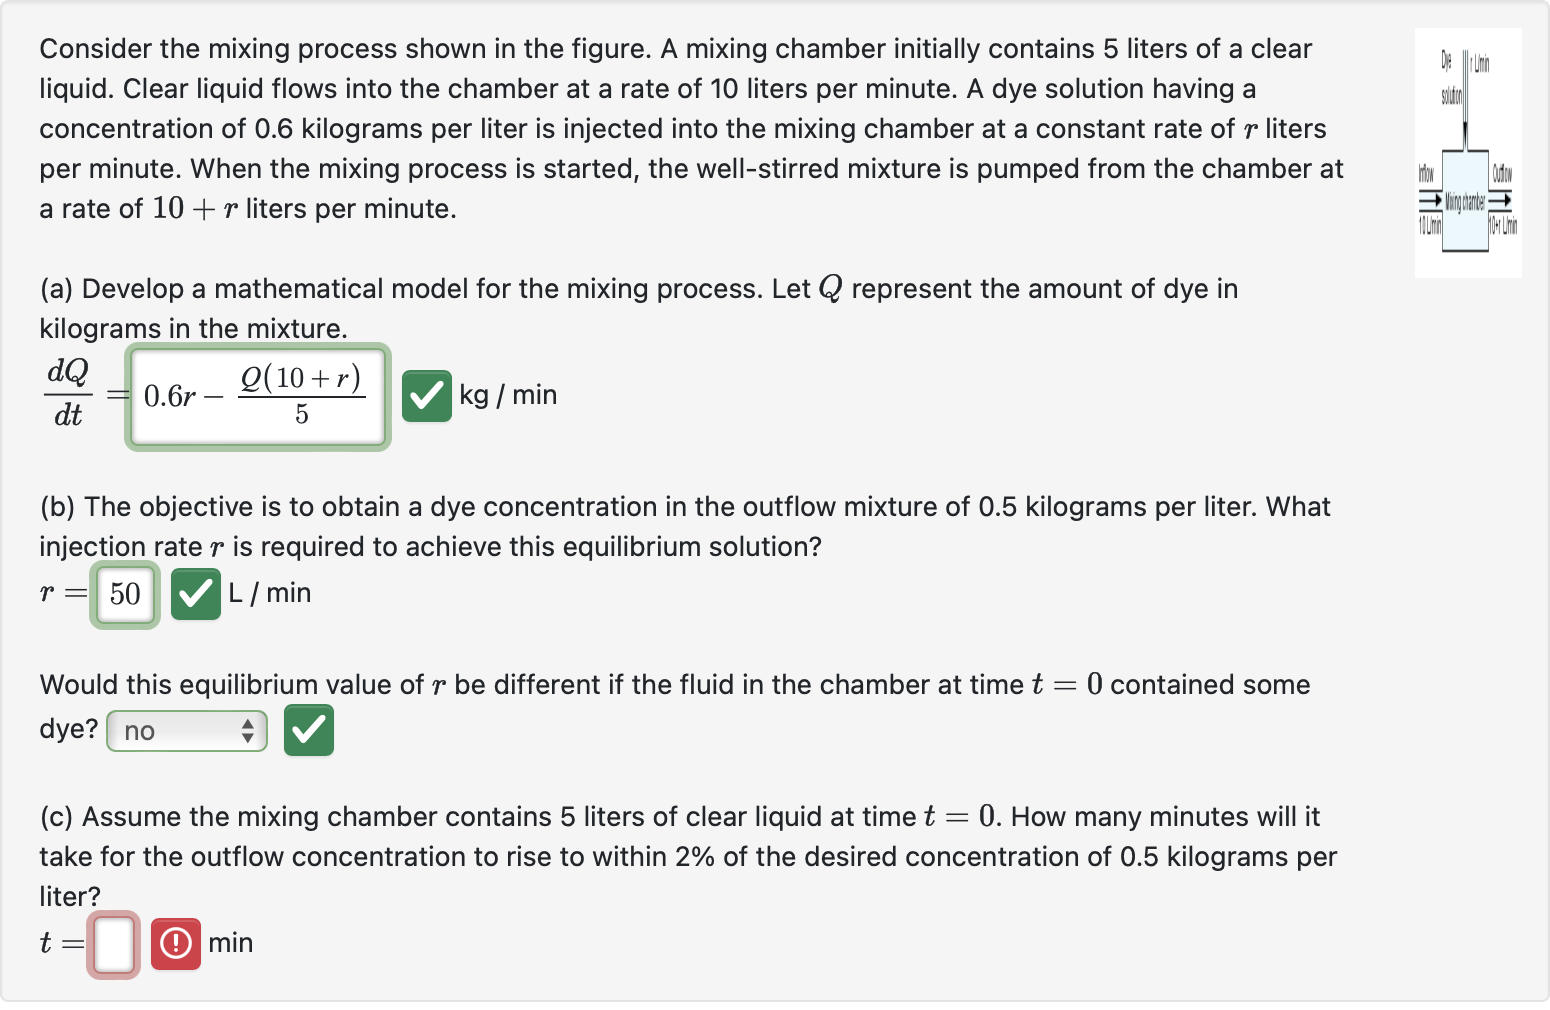Click the checkmark beside the 'no' dropdown

[x=308, y=730]
